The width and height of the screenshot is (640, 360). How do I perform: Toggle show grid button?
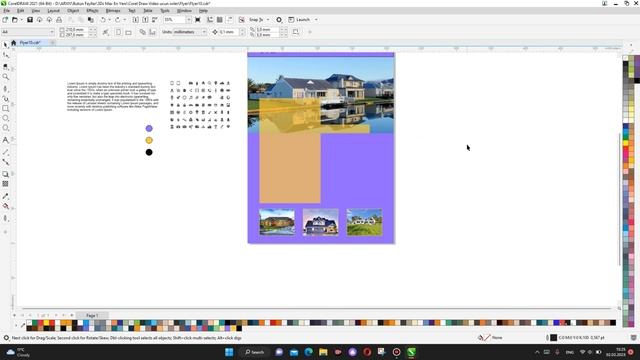[x=220, y=20]
